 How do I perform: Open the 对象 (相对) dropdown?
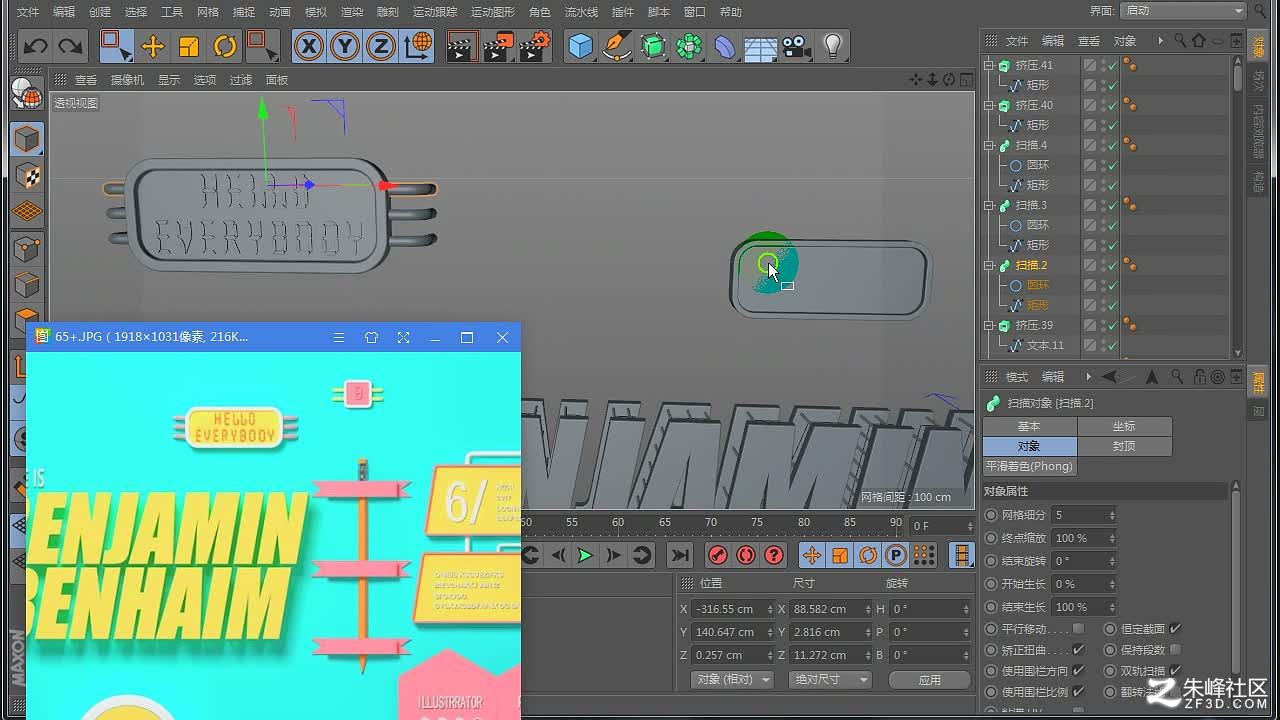click(x=733, y=680)
